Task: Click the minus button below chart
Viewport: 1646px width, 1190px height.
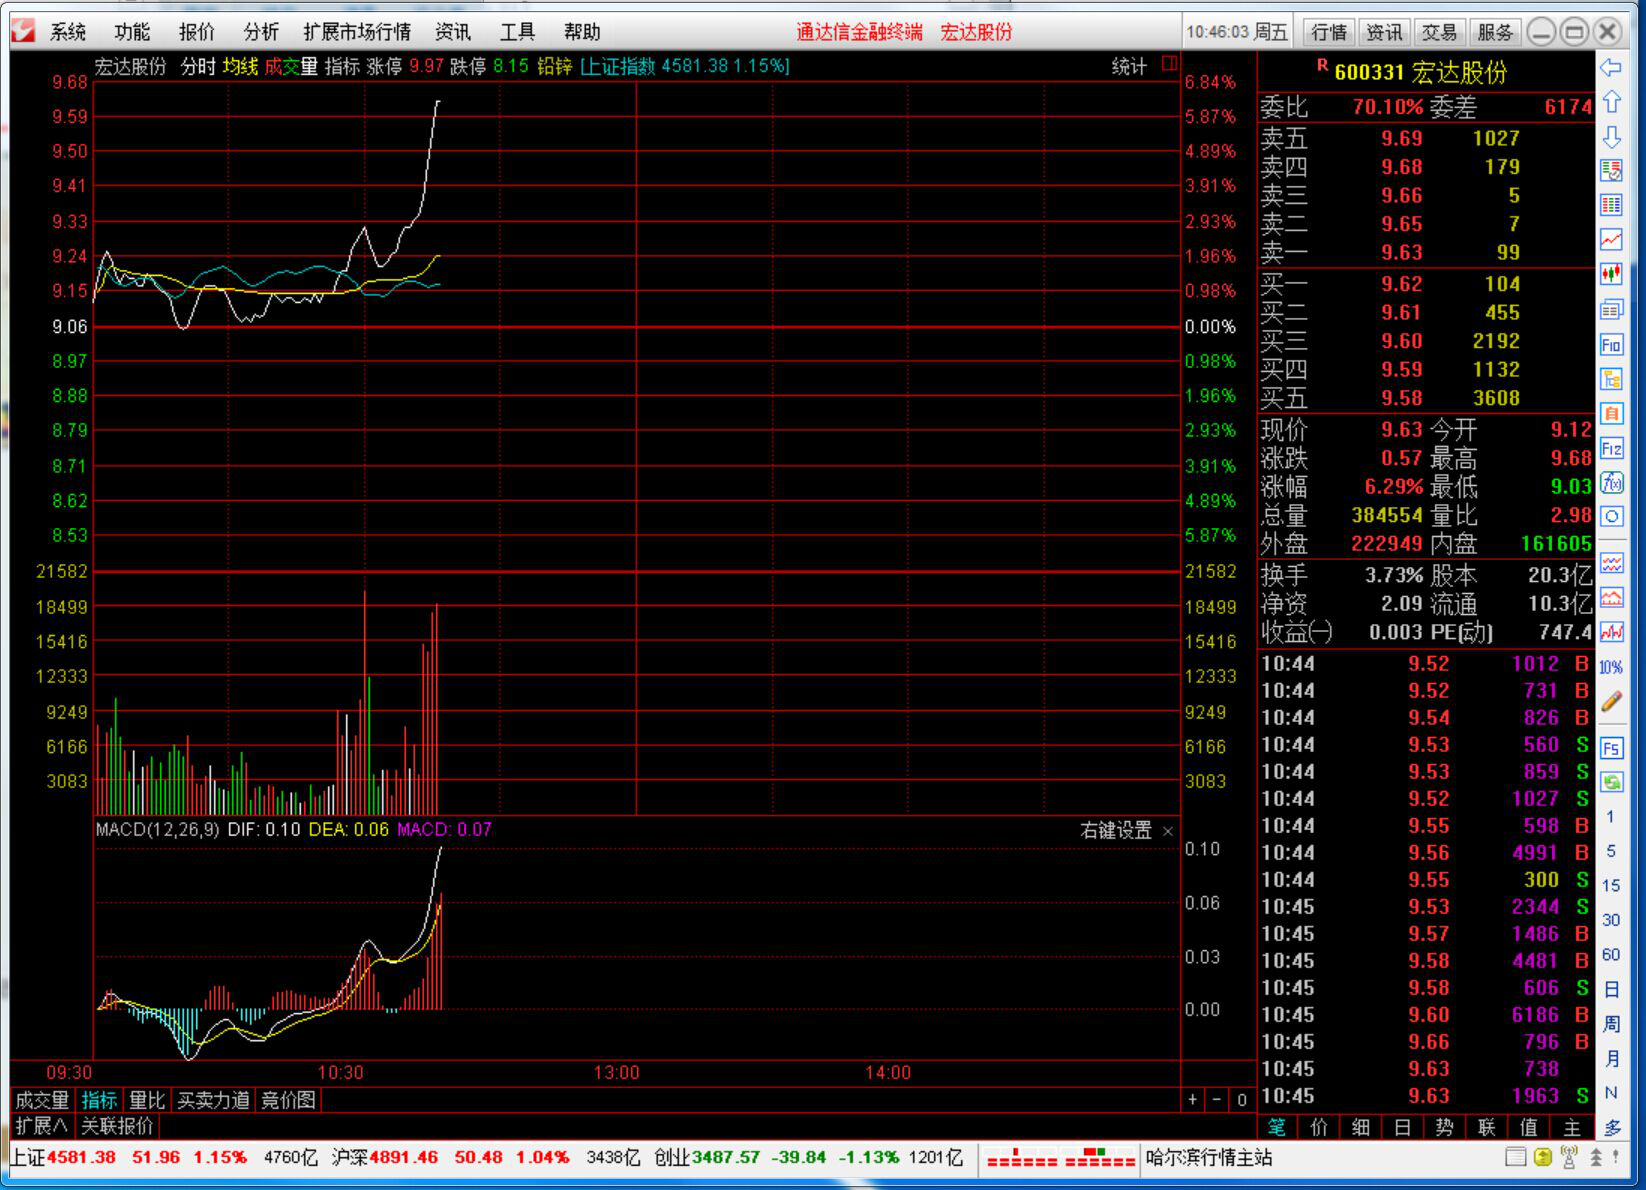Action: pos(1216,1100)
